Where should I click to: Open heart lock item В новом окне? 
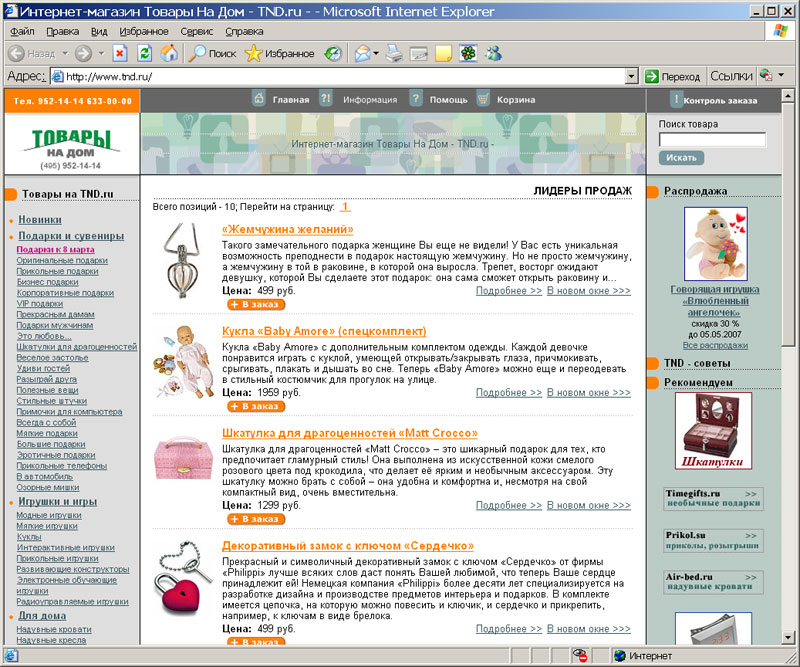pyautogui.click(x=589, y=629)
